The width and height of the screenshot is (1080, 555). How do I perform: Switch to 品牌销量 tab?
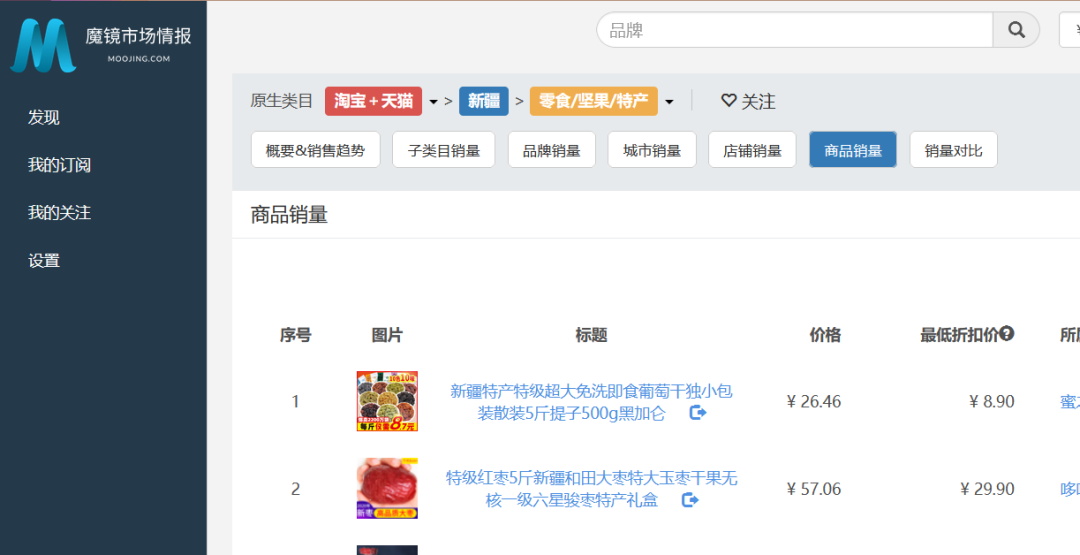pos(552,149)
